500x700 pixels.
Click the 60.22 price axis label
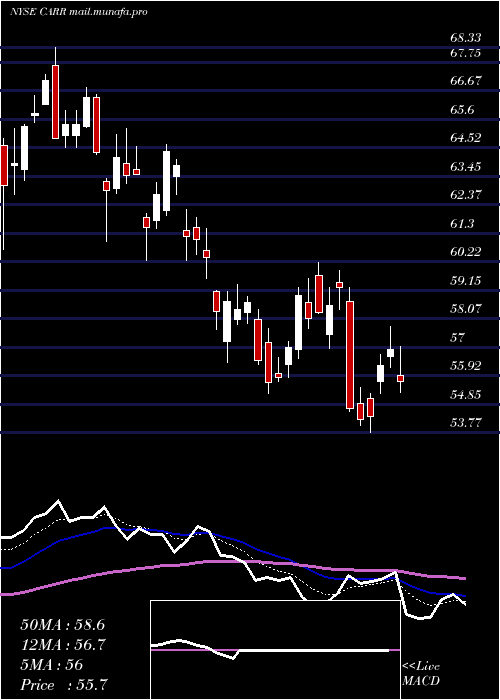coord(466,252)
